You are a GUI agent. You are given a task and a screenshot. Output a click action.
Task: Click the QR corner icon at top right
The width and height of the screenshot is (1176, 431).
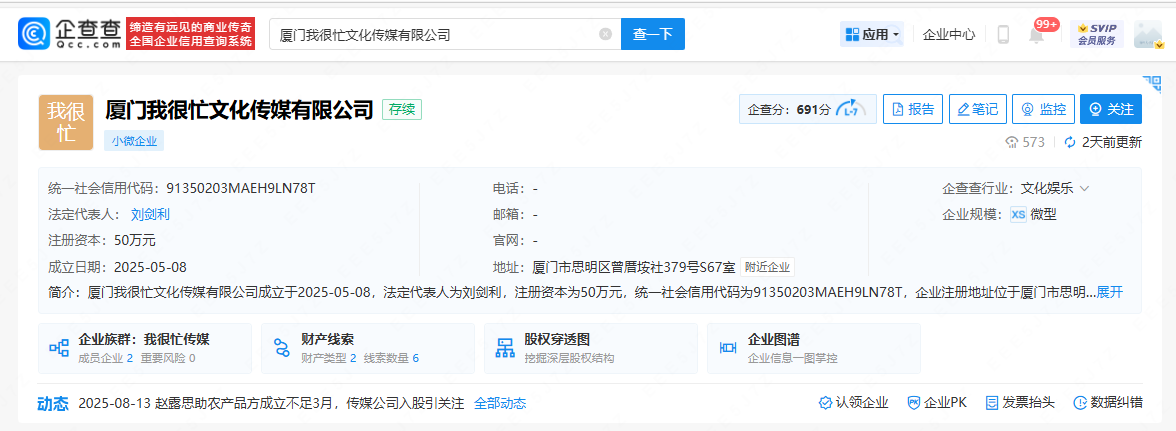(1151, 83)
